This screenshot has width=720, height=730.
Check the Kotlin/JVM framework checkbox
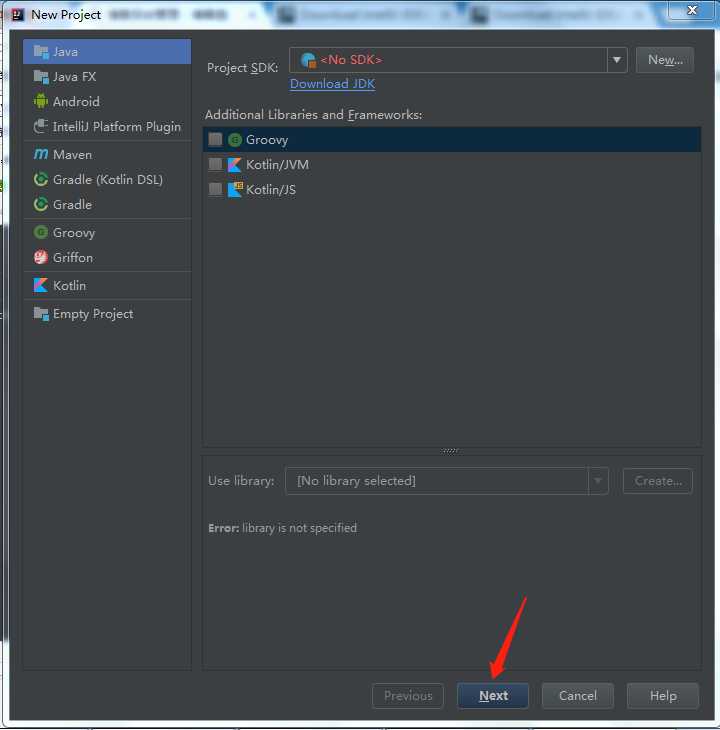(x=215, y=164)
